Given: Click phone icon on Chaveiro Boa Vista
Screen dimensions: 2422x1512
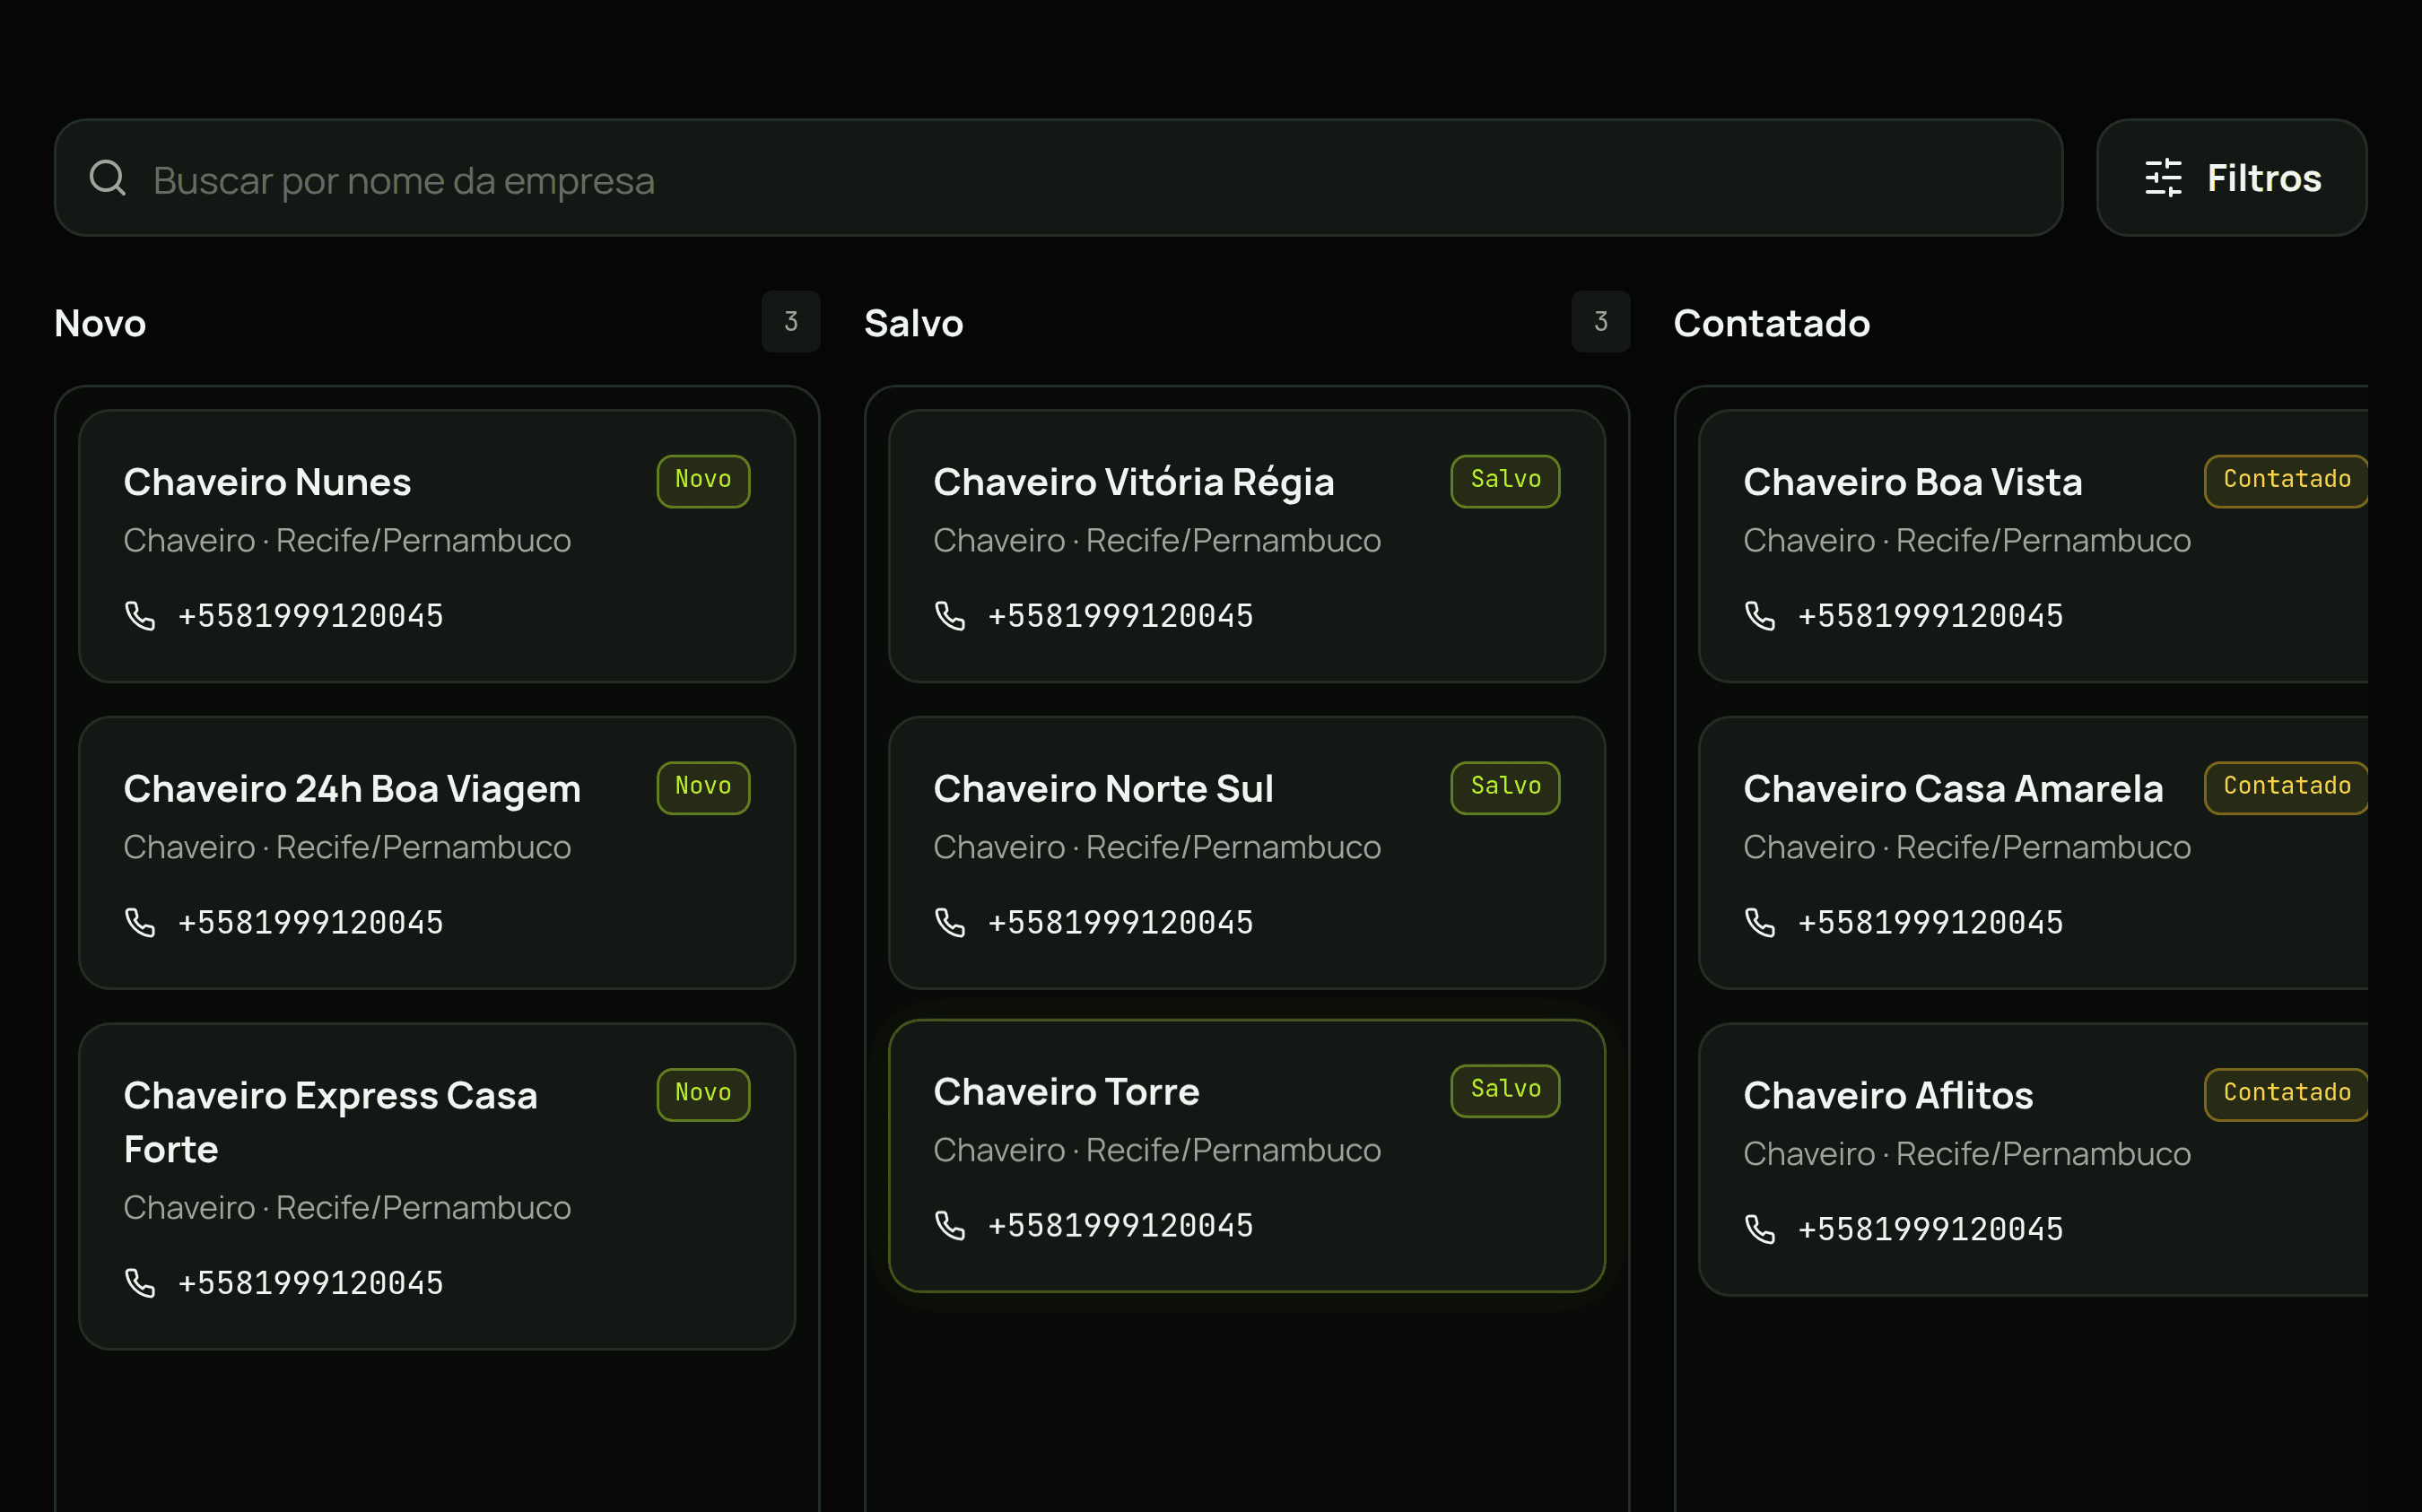Looking at the screenshot, I should coord(1760,615).
